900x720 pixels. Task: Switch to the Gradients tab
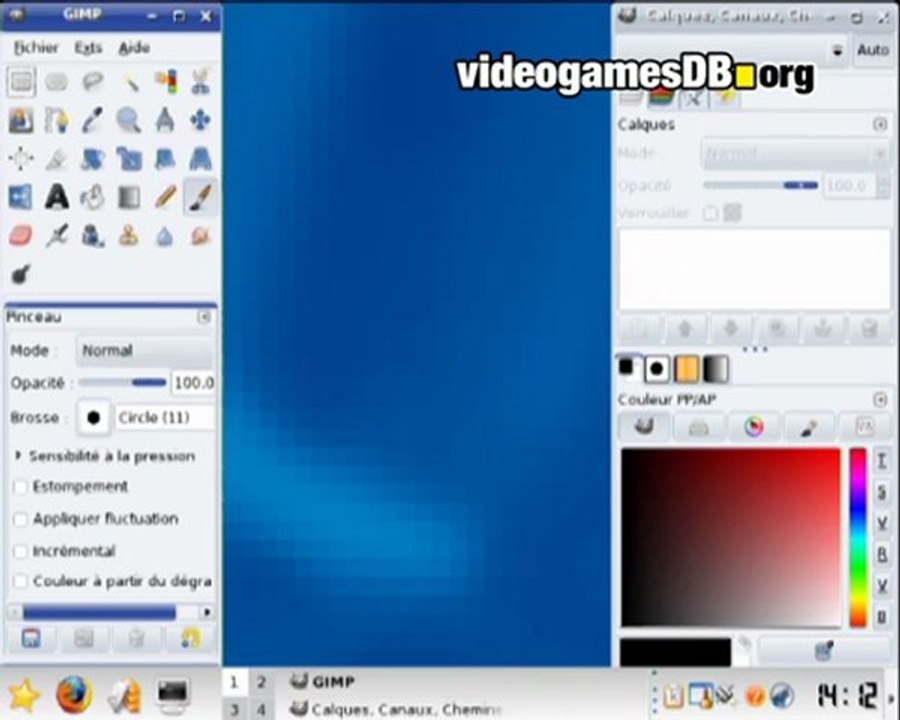tap(716, 369)
